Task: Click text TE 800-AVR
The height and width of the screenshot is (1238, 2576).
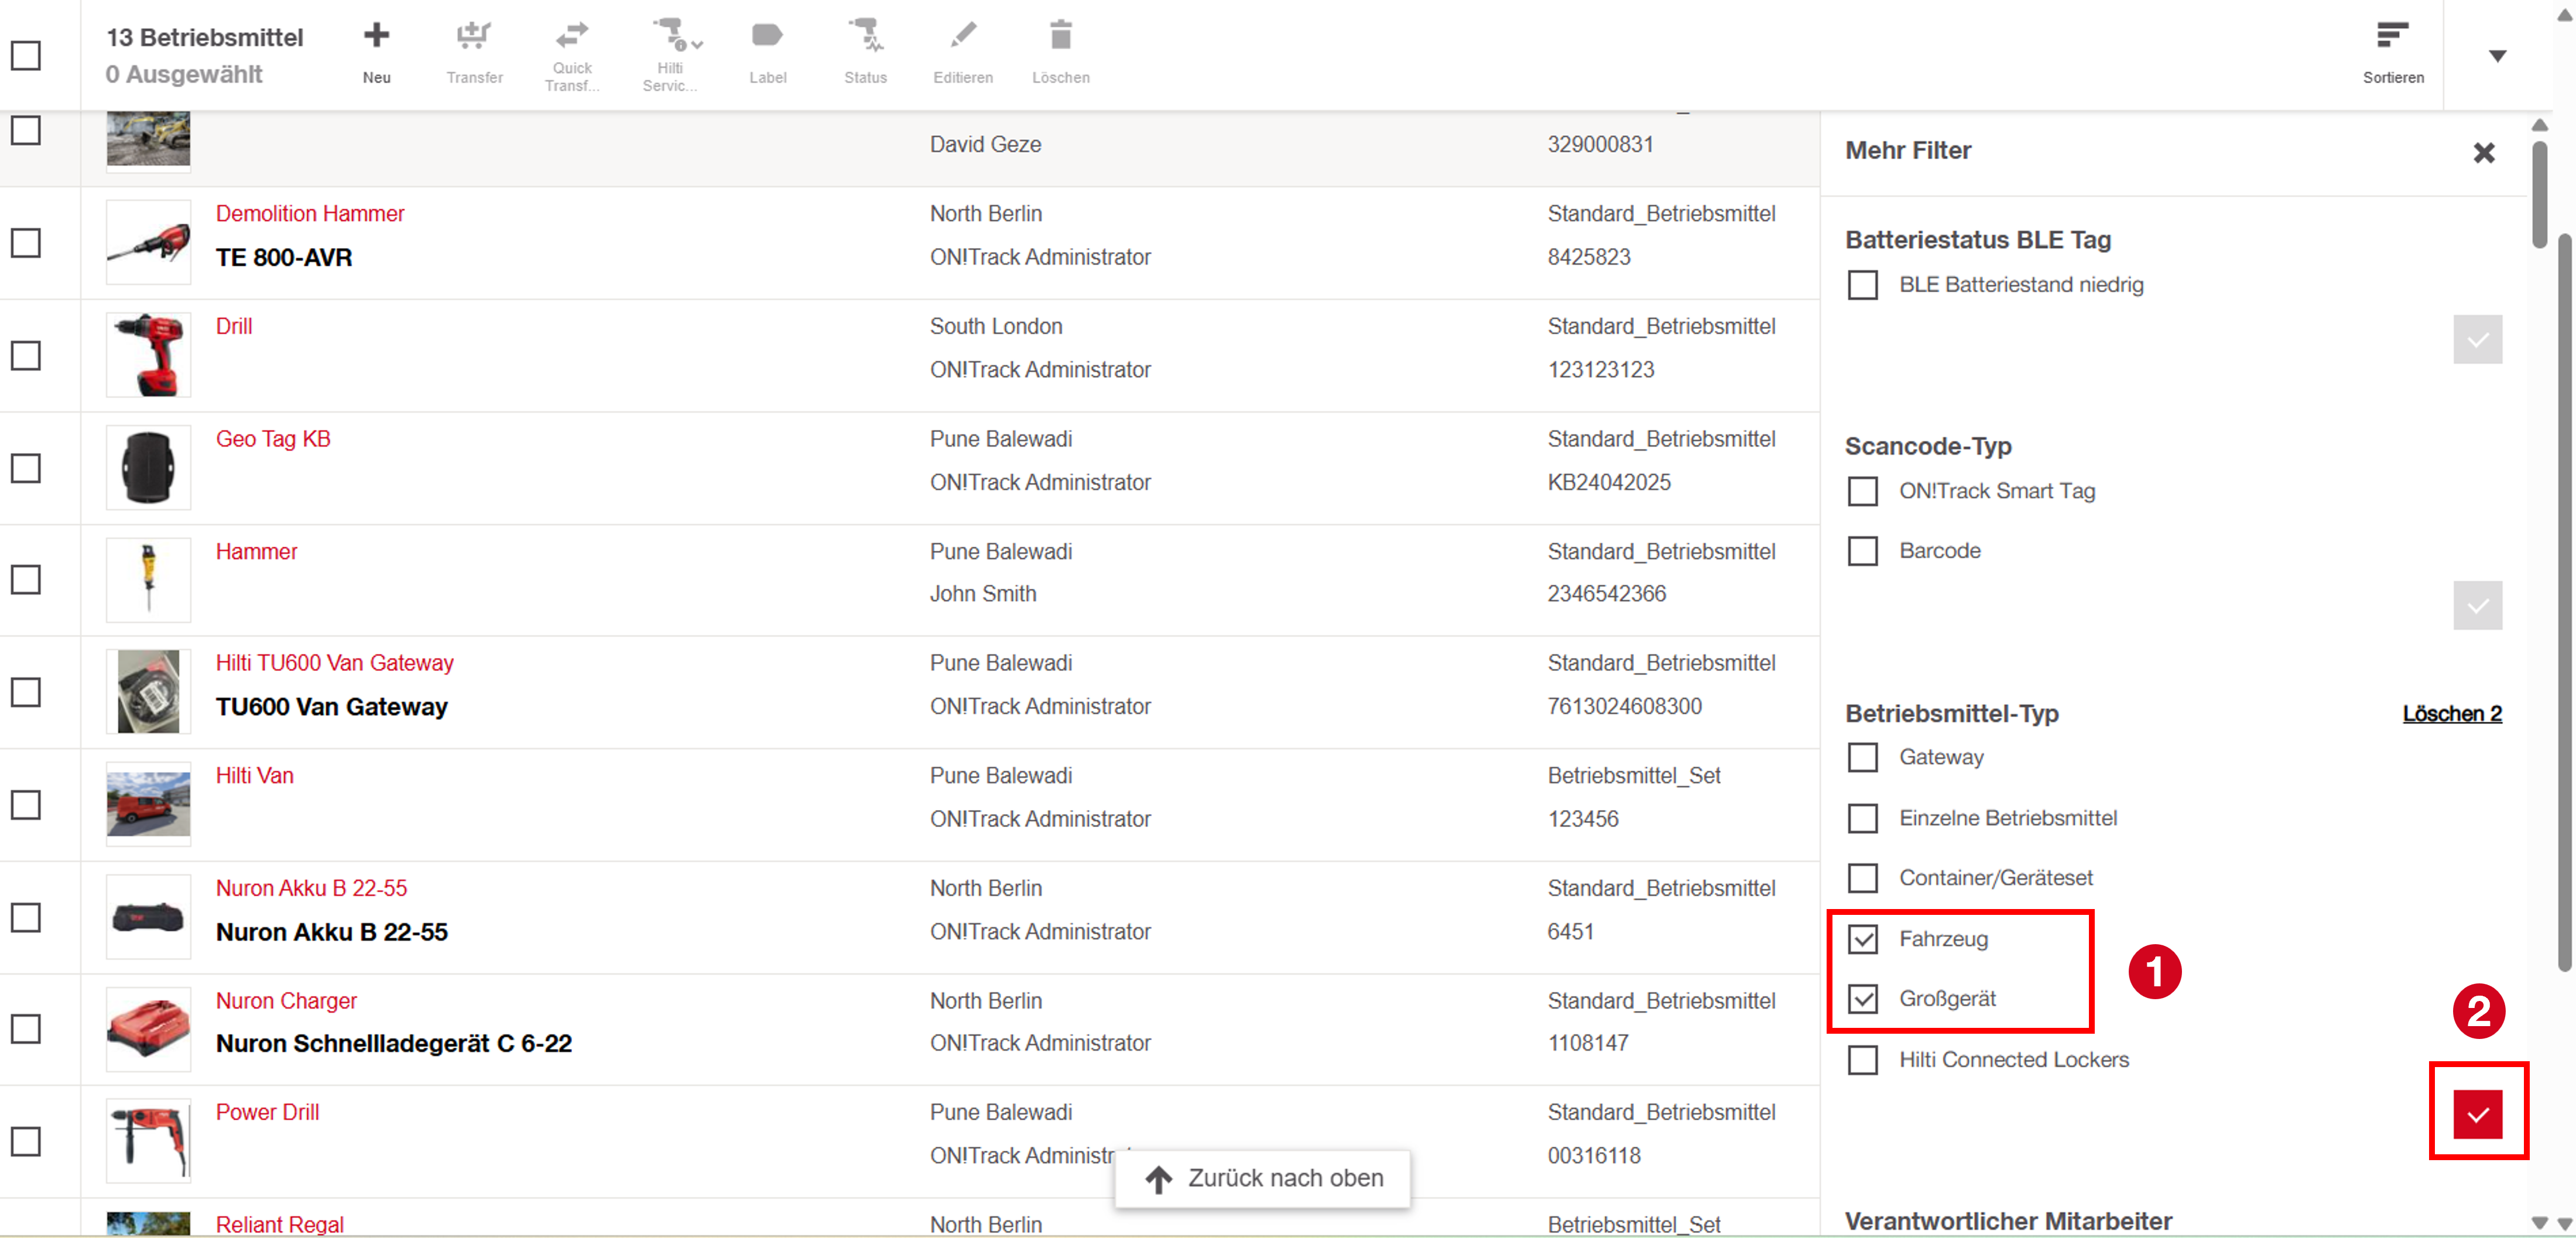Action: [x=284, y=258]
